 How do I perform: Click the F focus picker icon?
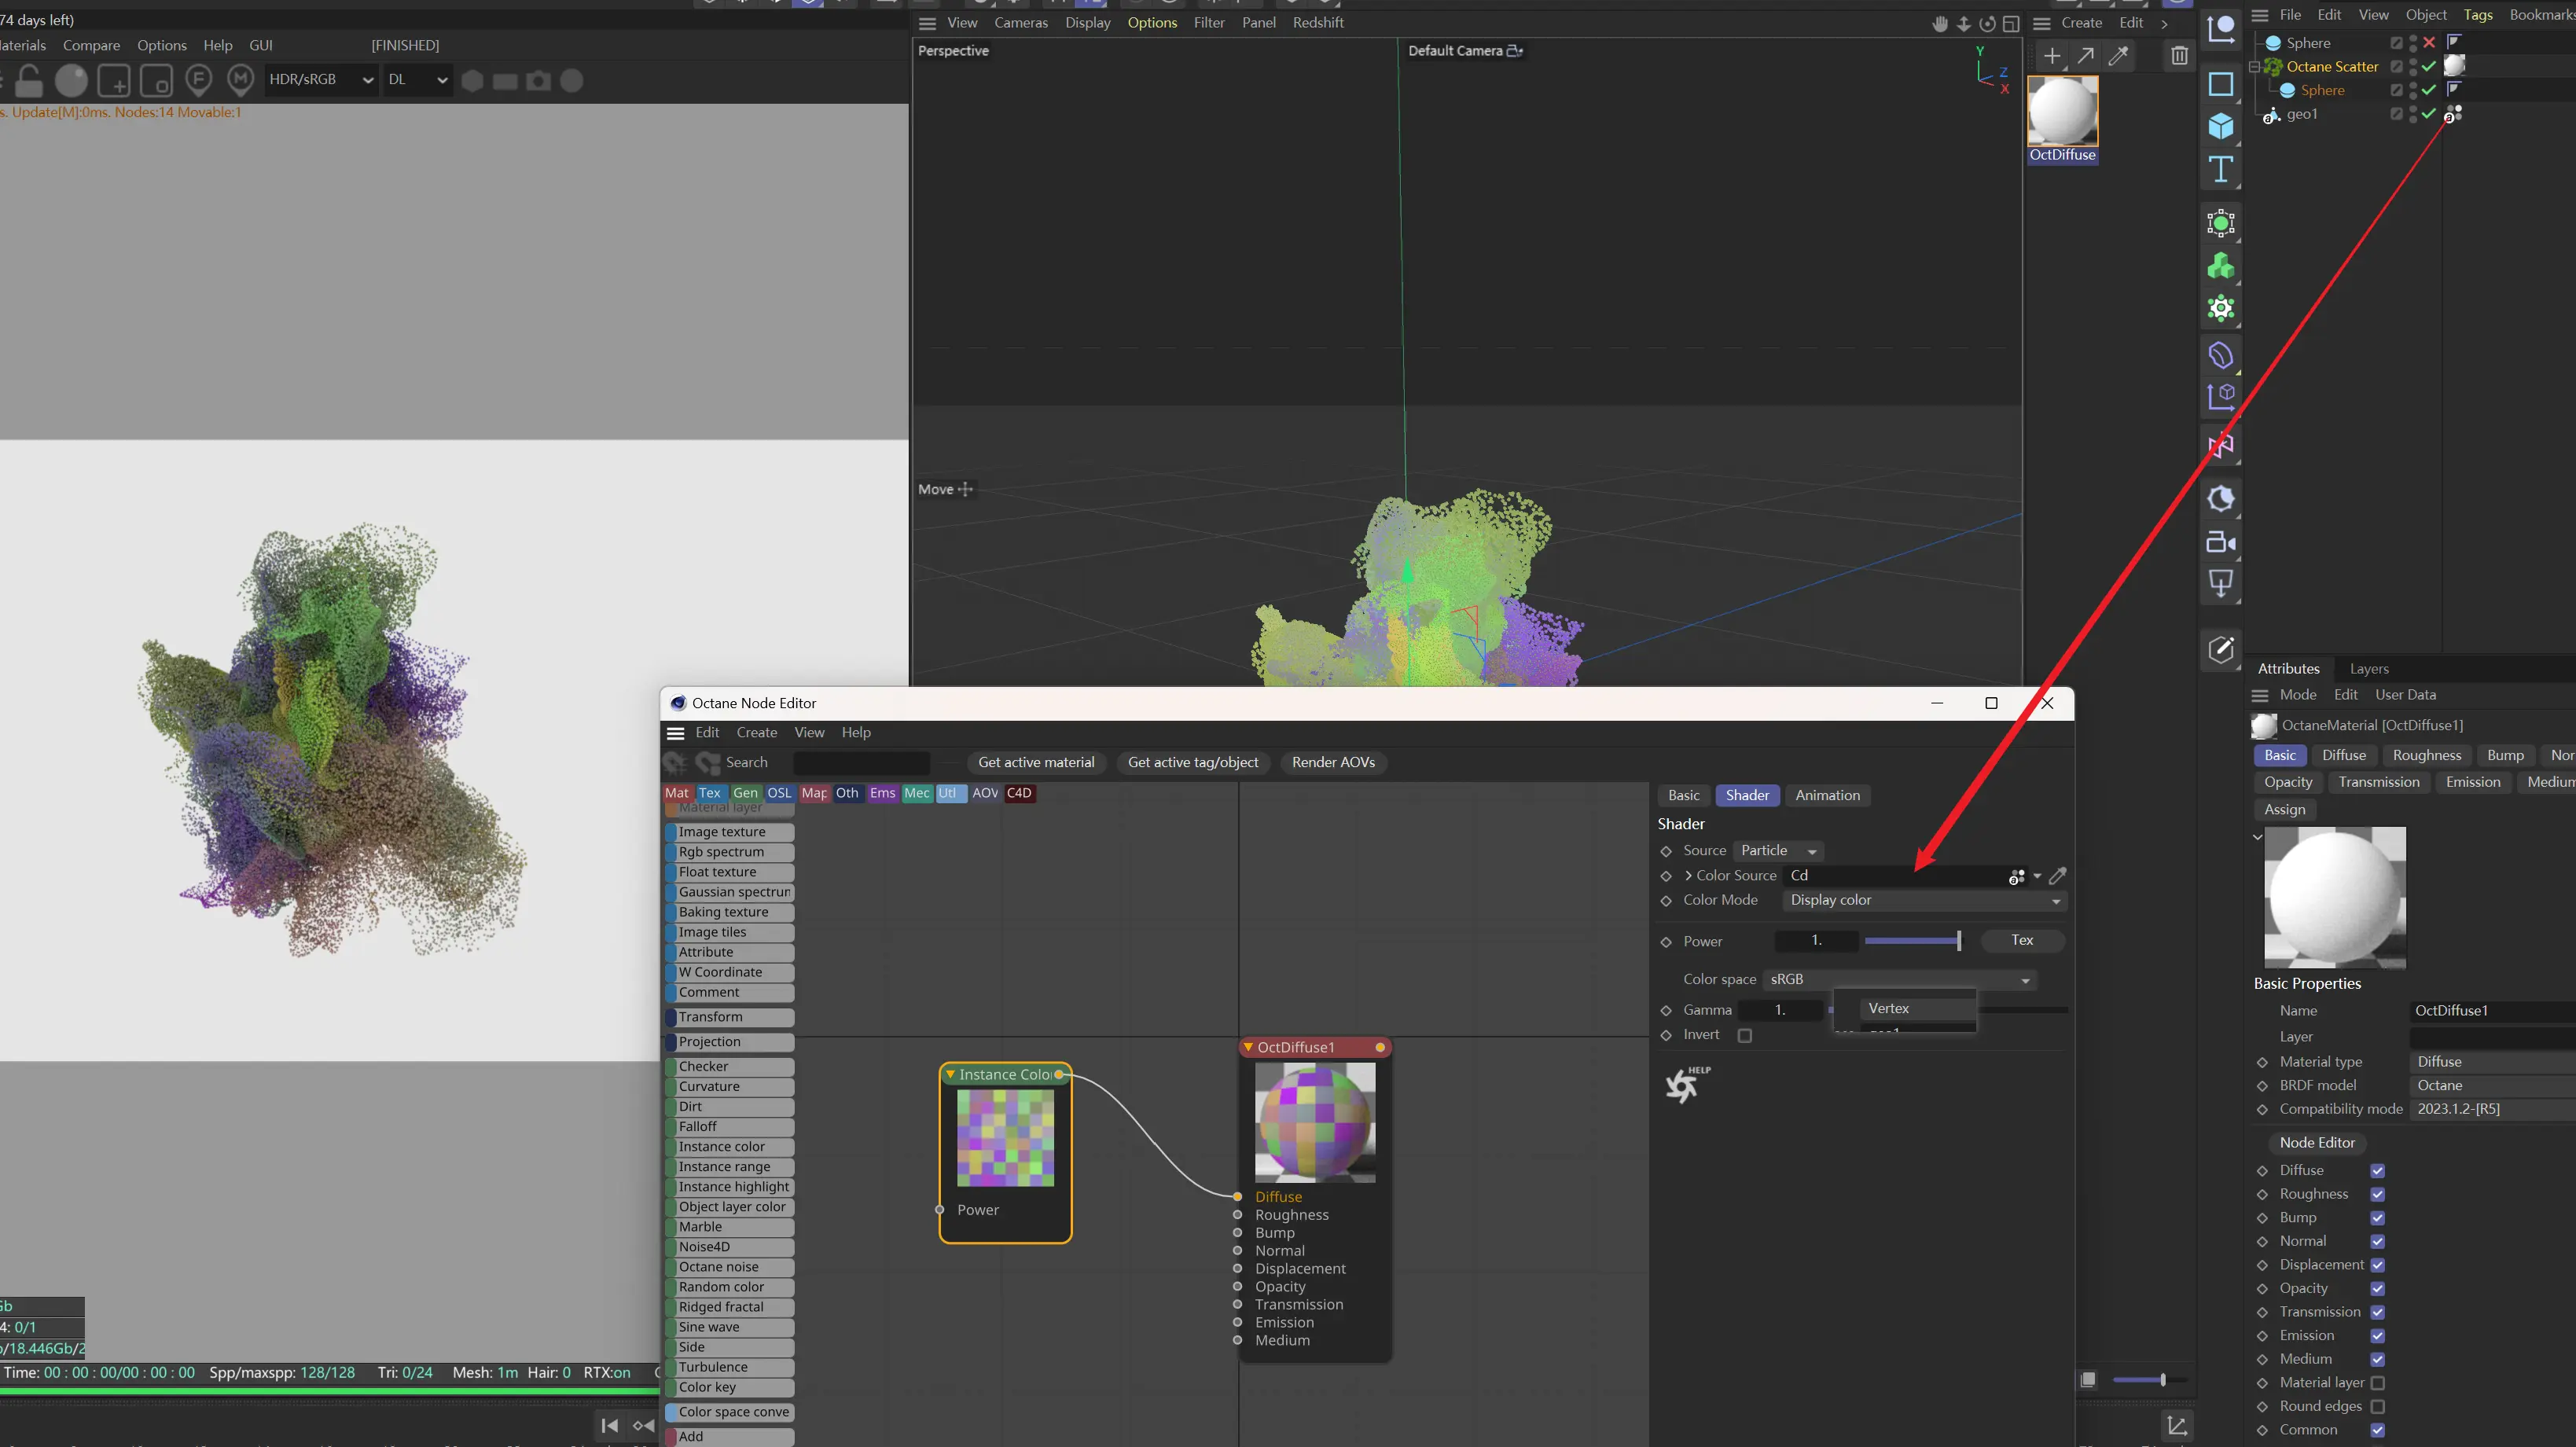tap(198, 79)
